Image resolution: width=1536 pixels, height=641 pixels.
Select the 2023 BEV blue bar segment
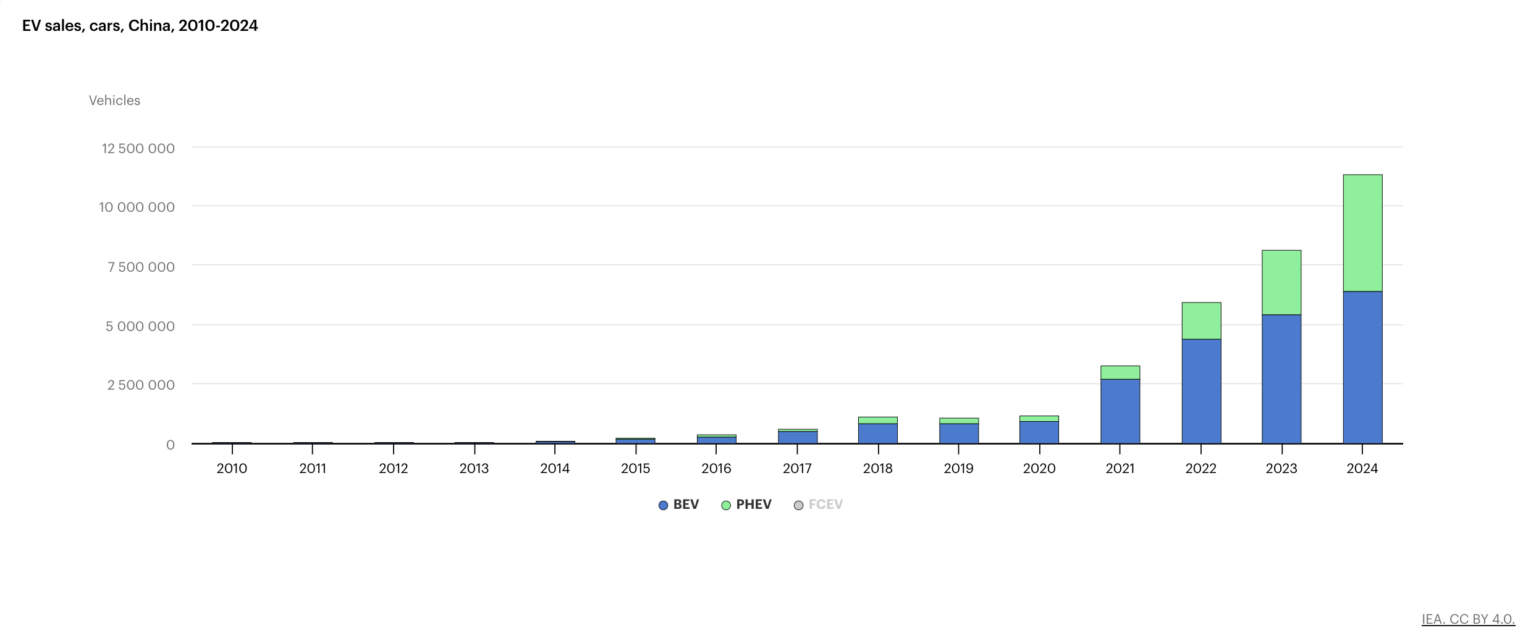(x=1281, y=379)
